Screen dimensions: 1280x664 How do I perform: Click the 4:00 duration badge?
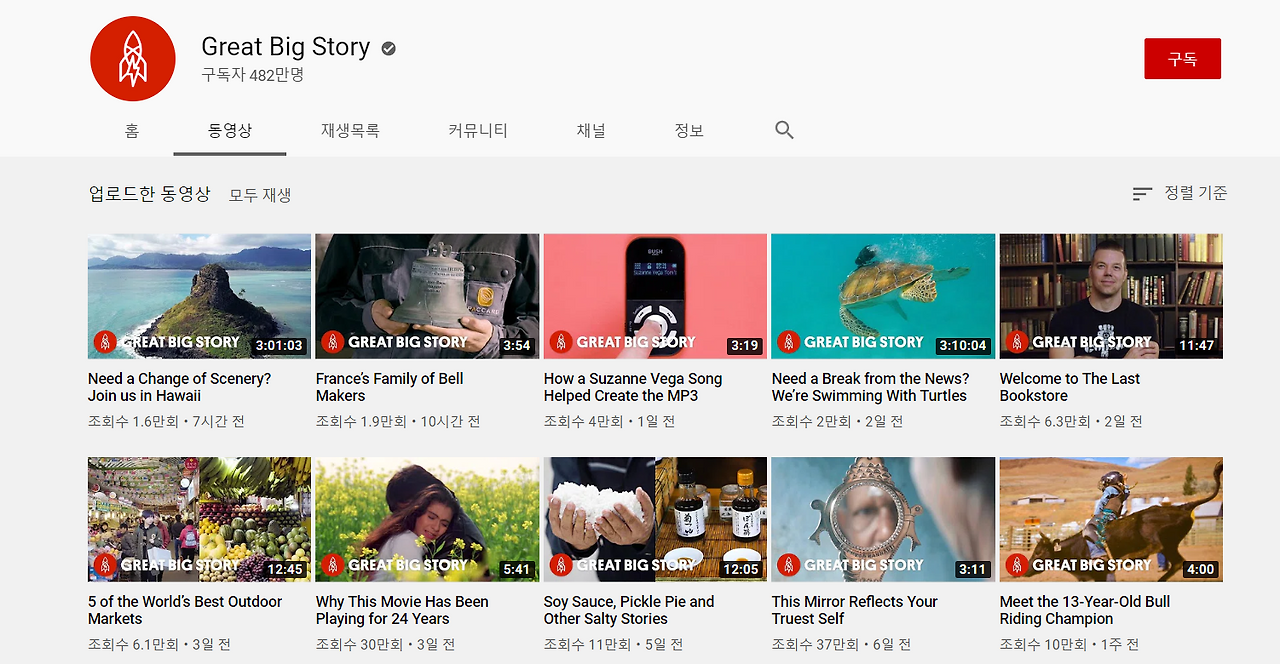(x=1200, y=569)
